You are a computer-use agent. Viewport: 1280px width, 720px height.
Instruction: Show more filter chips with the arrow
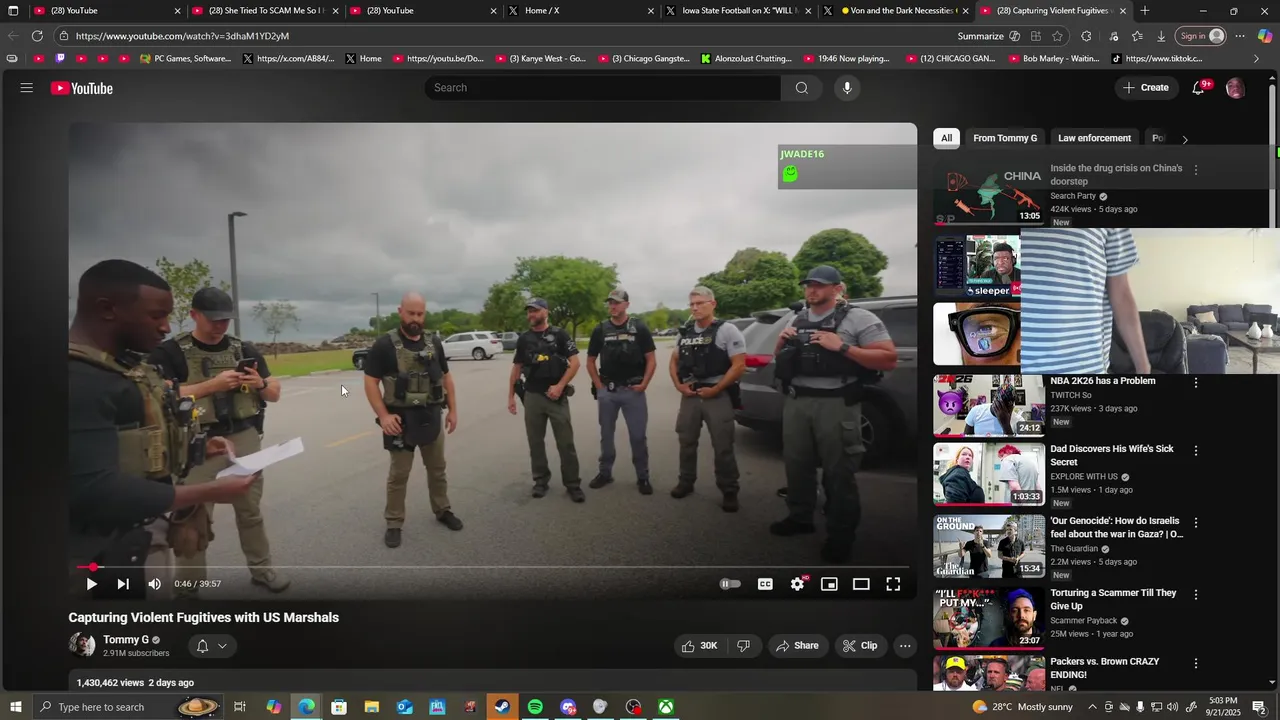pyautogui.click(x=1184, y=139)
